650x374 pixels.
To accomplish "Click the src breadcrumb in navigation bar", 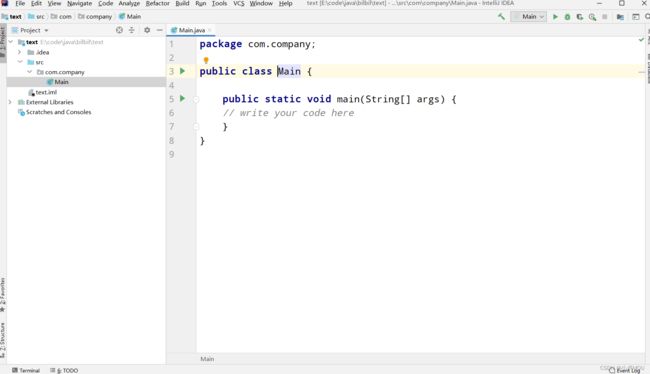I will 36,17.
